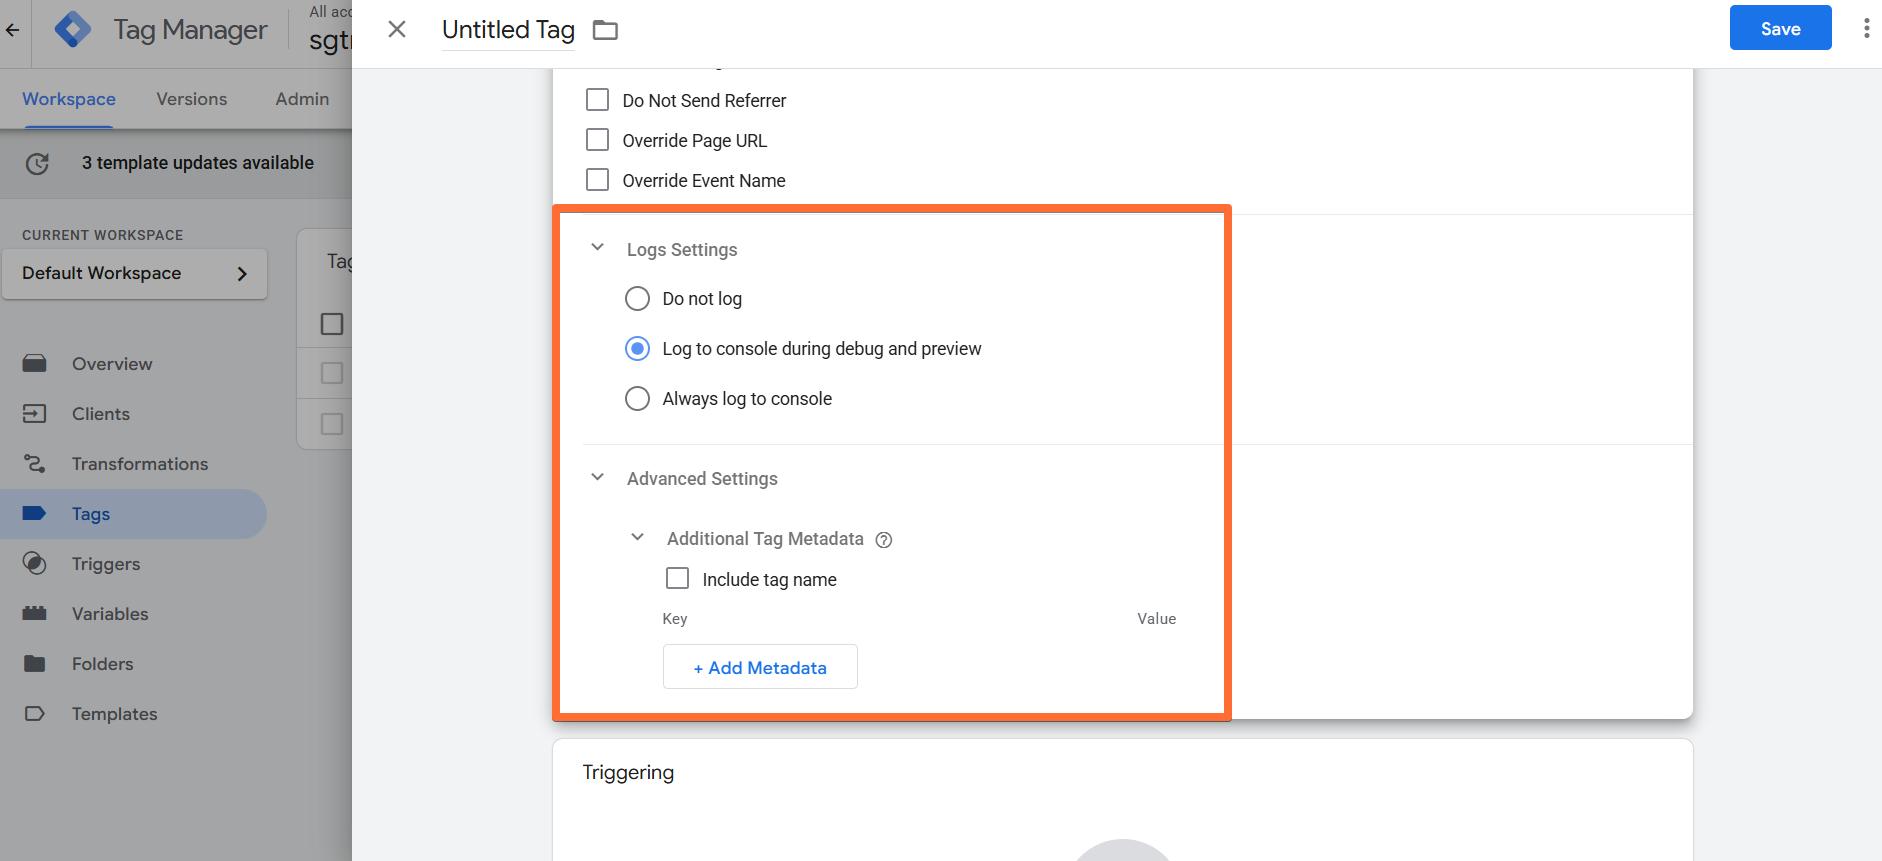Add a metadata row
Image resolution: width=1882 pixels, height=861 pixels.
tap(760, 667)
